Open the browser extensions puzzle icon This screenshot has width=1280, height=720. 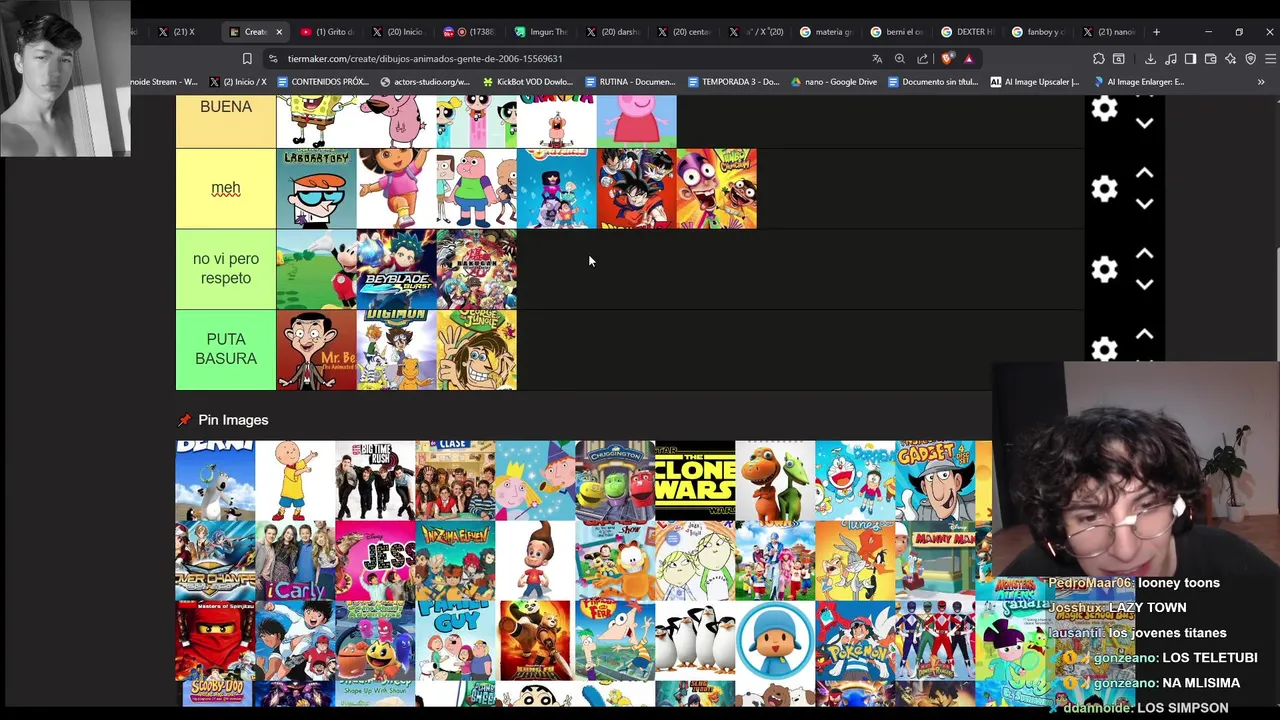tap(1099, 59)
